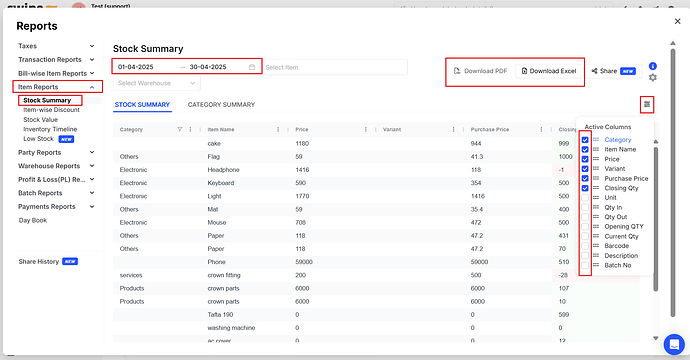Open Stock Value report
690x360 pixels.
click(x=40, y=120)
